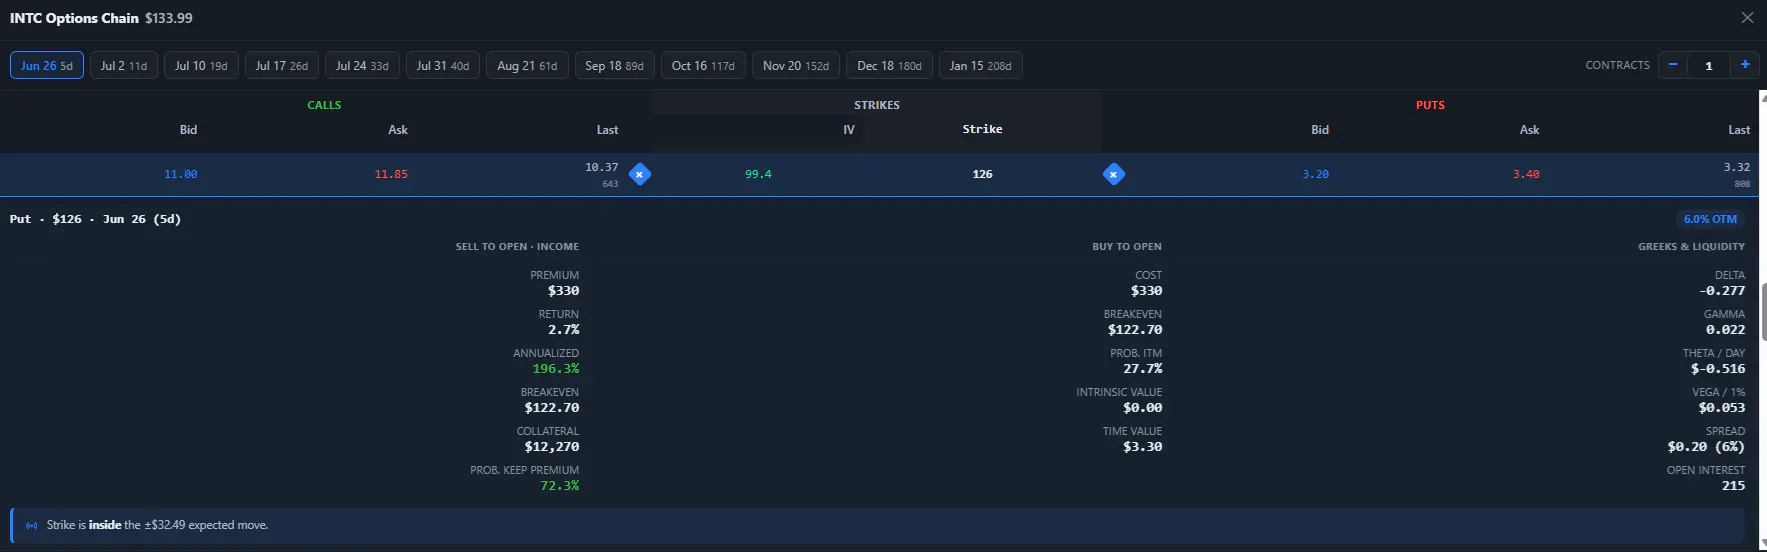Click the CALLS column group header
Image resolution: width=1767 pixels, height=552 pixels.
point(324,105)
